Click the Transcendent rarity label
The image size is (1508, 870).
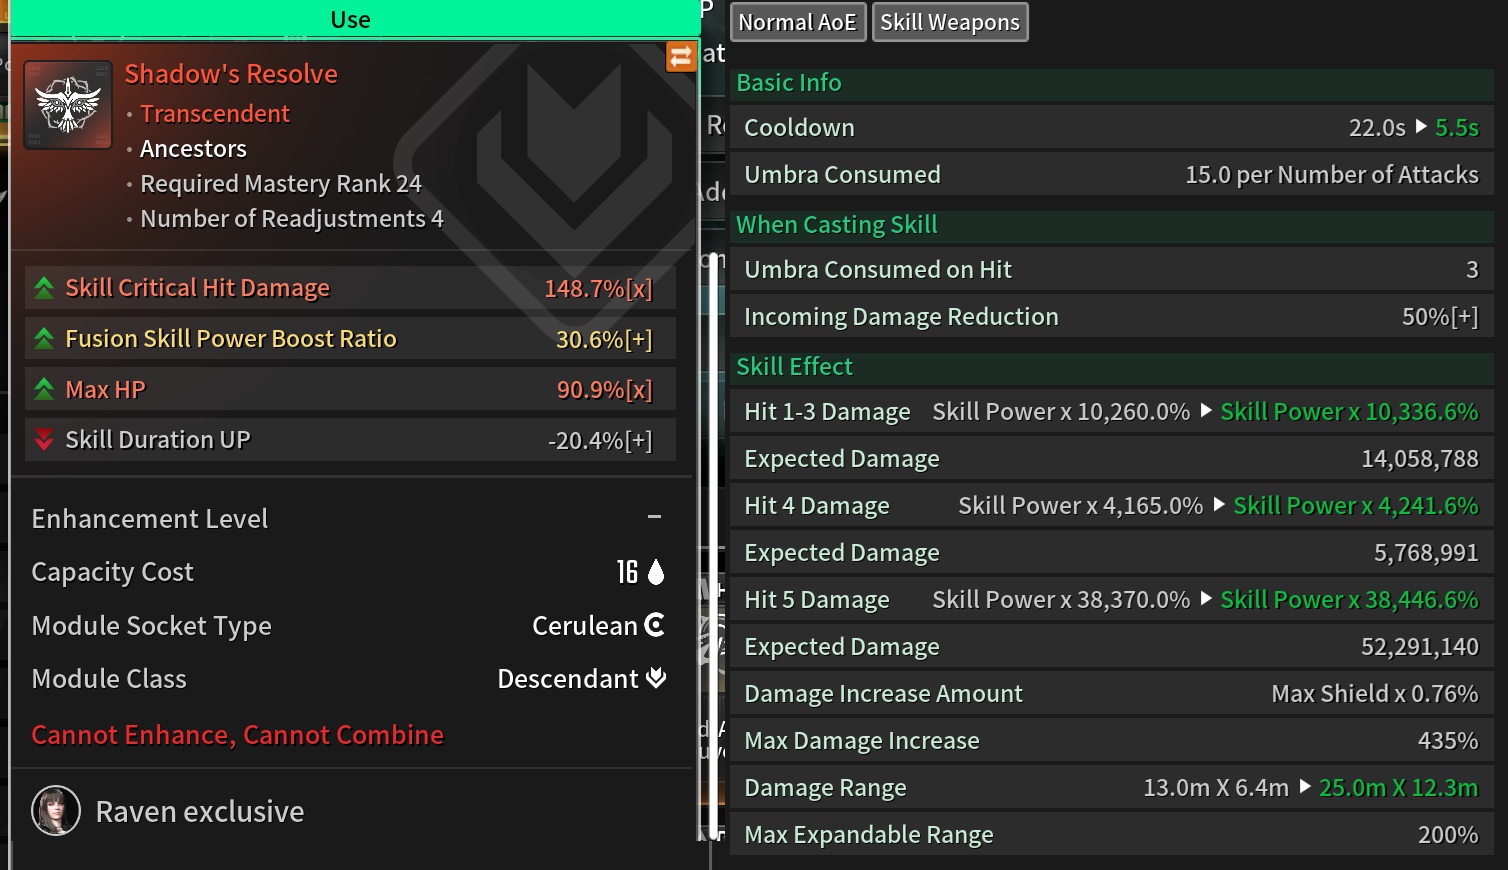click(x=215, y=114)
